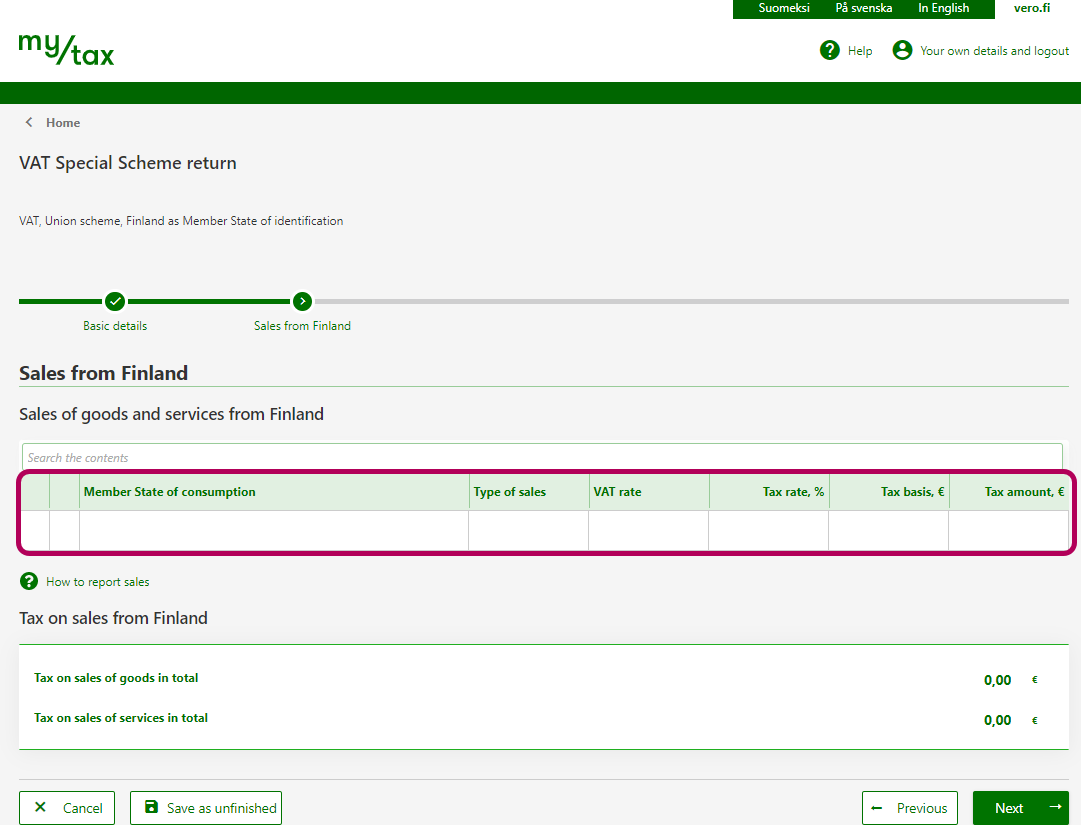
Task: Go to the Next step
Action: (1020, 808)
